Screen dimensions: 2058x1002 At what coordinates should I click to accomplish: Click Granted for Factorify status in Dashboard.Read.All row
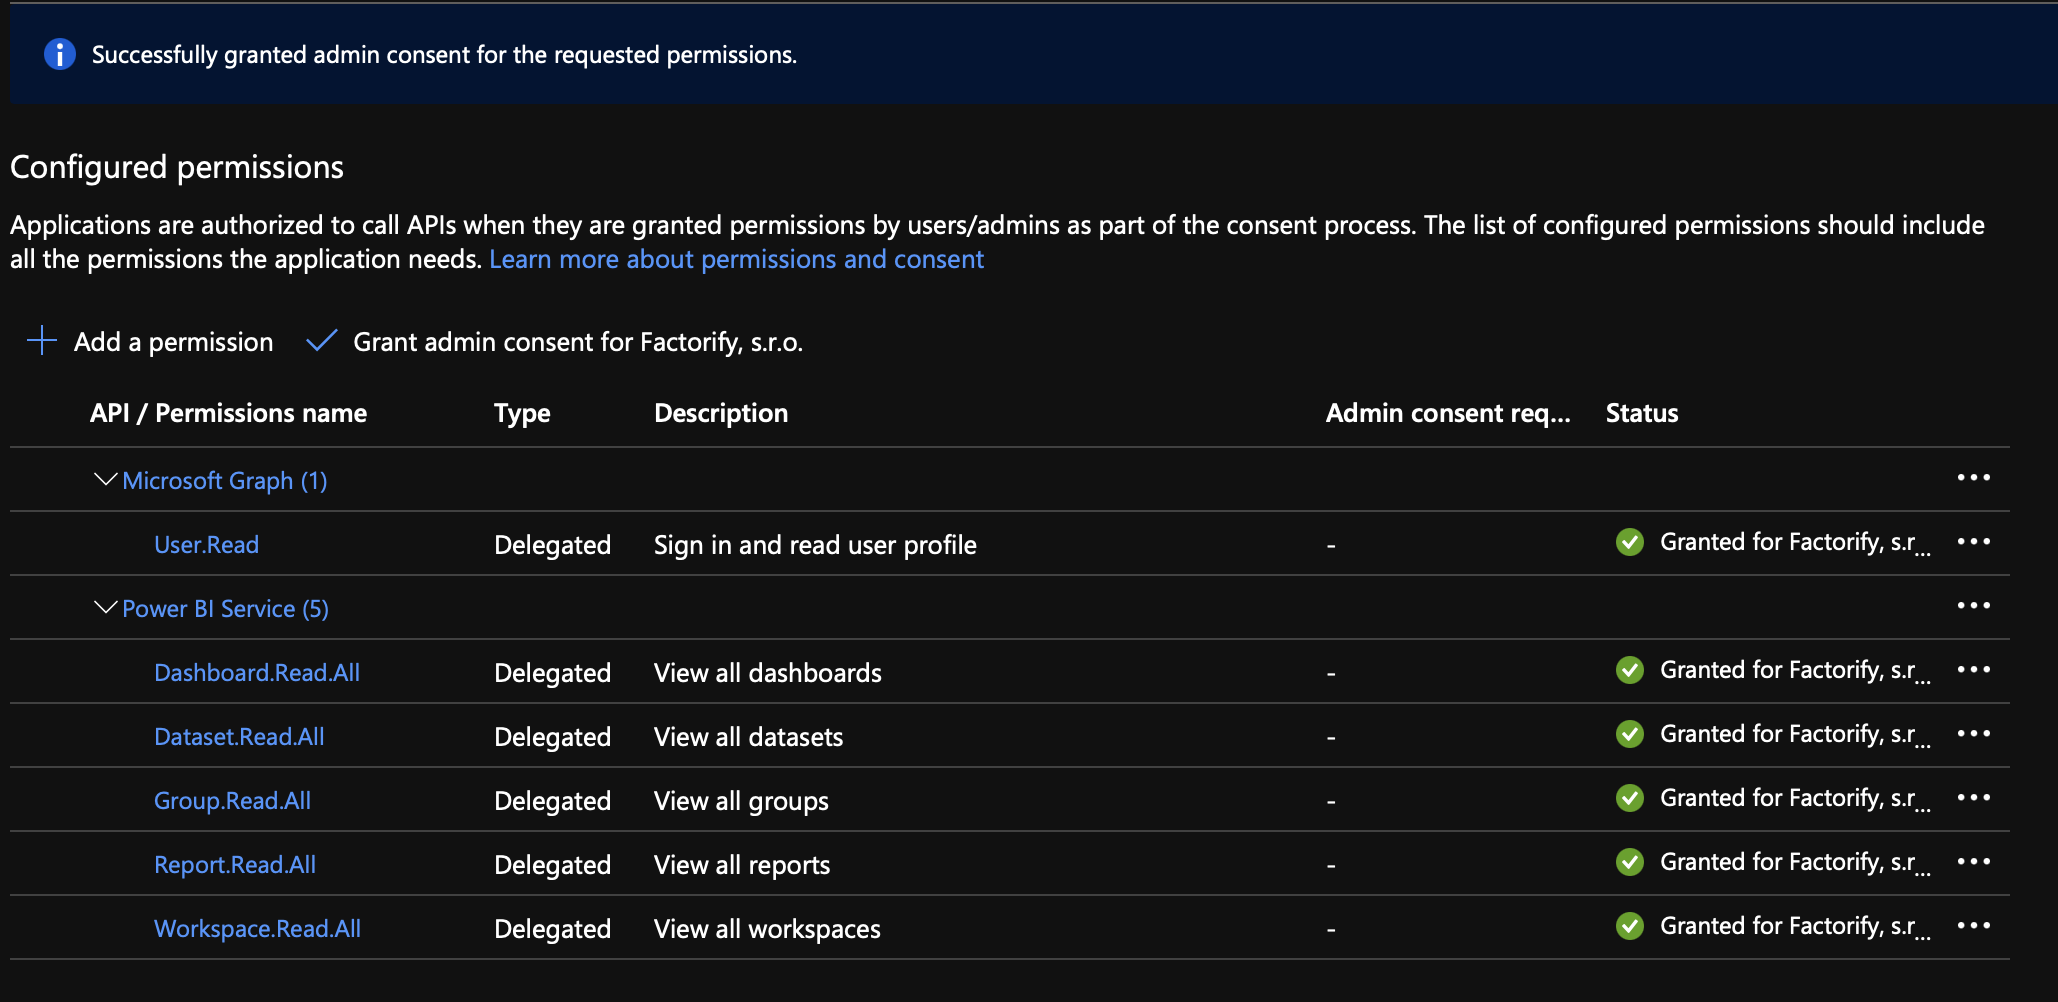(1795, 670)
